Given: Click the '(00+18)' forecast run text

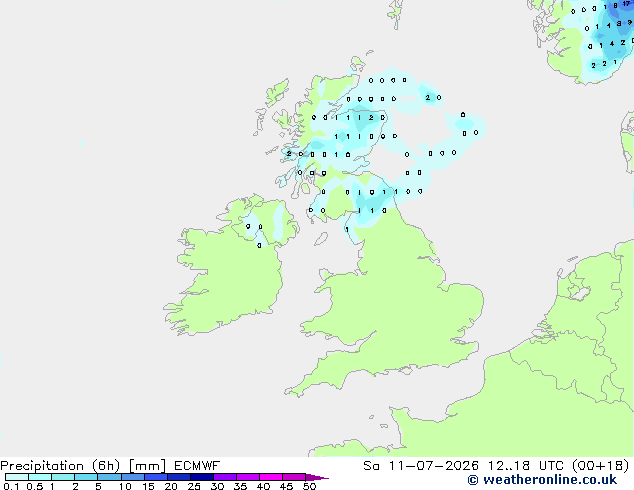Looking at the screenshot, I should click(601, 466).
